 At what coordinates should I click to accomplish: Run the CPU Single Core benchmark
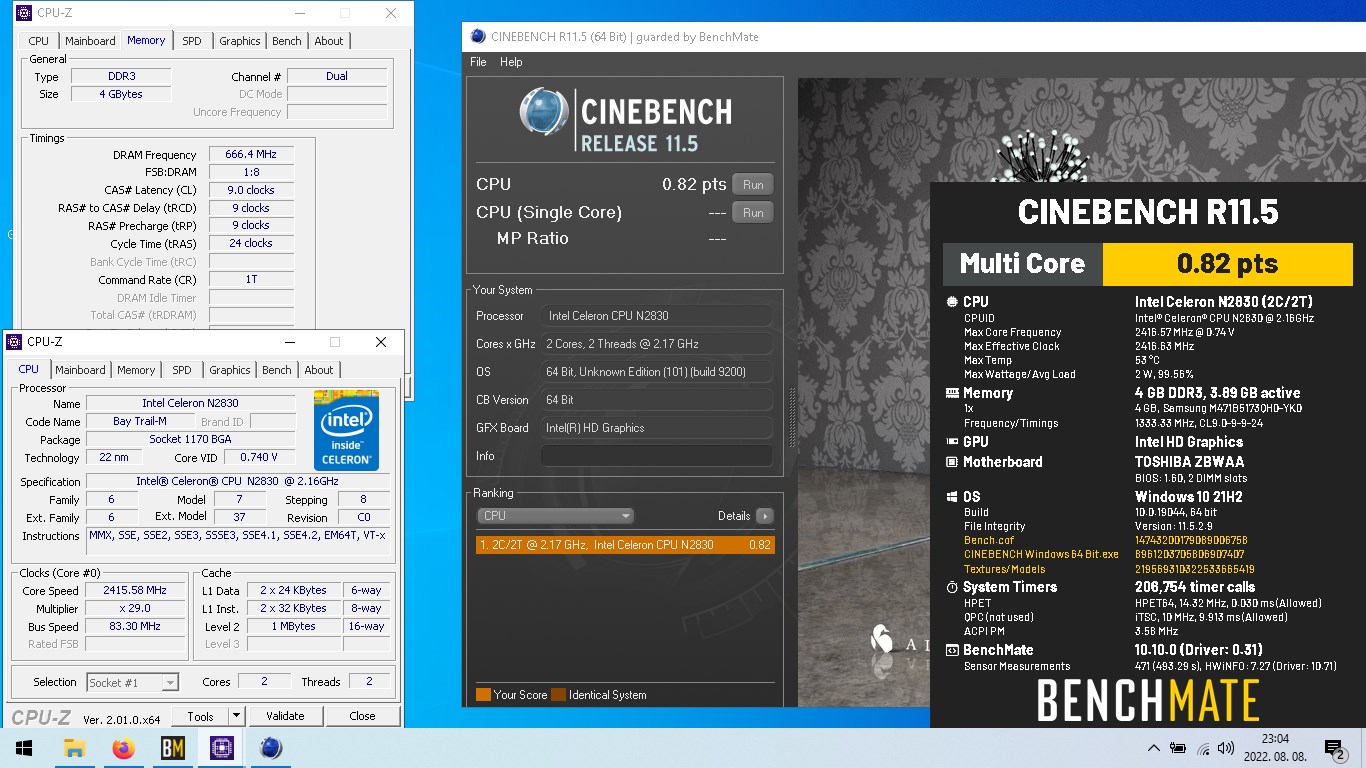coord(753,213)
